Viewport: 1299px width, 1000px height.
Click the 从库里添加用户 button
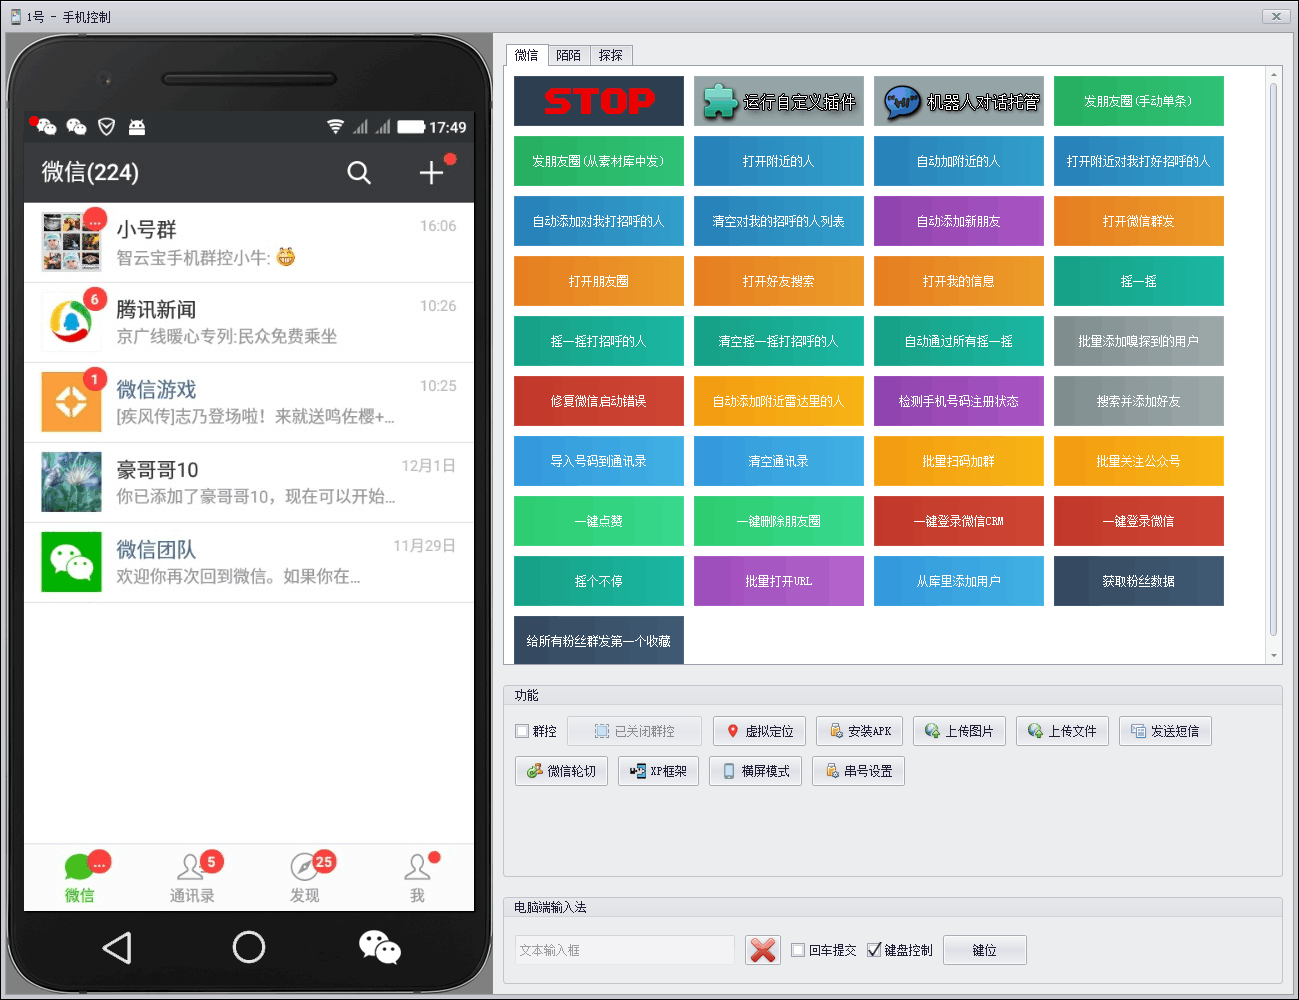click(x=959, y=581)
